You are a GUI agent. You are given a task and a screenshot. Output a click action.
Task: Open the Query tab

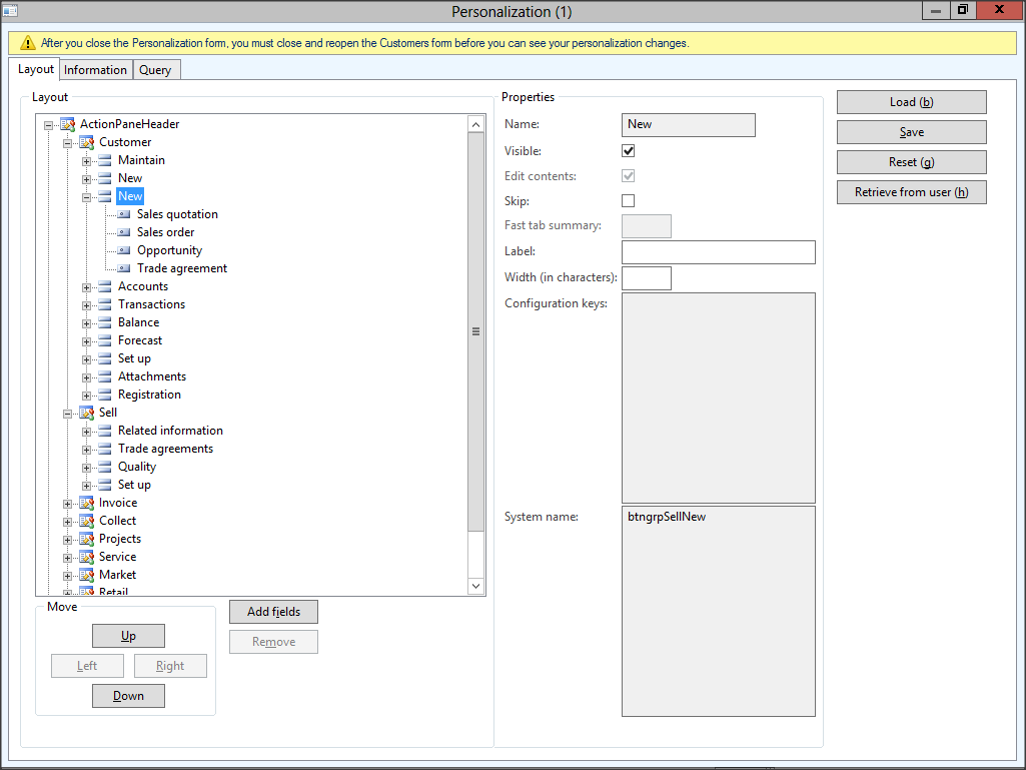[x=155, y=70]
